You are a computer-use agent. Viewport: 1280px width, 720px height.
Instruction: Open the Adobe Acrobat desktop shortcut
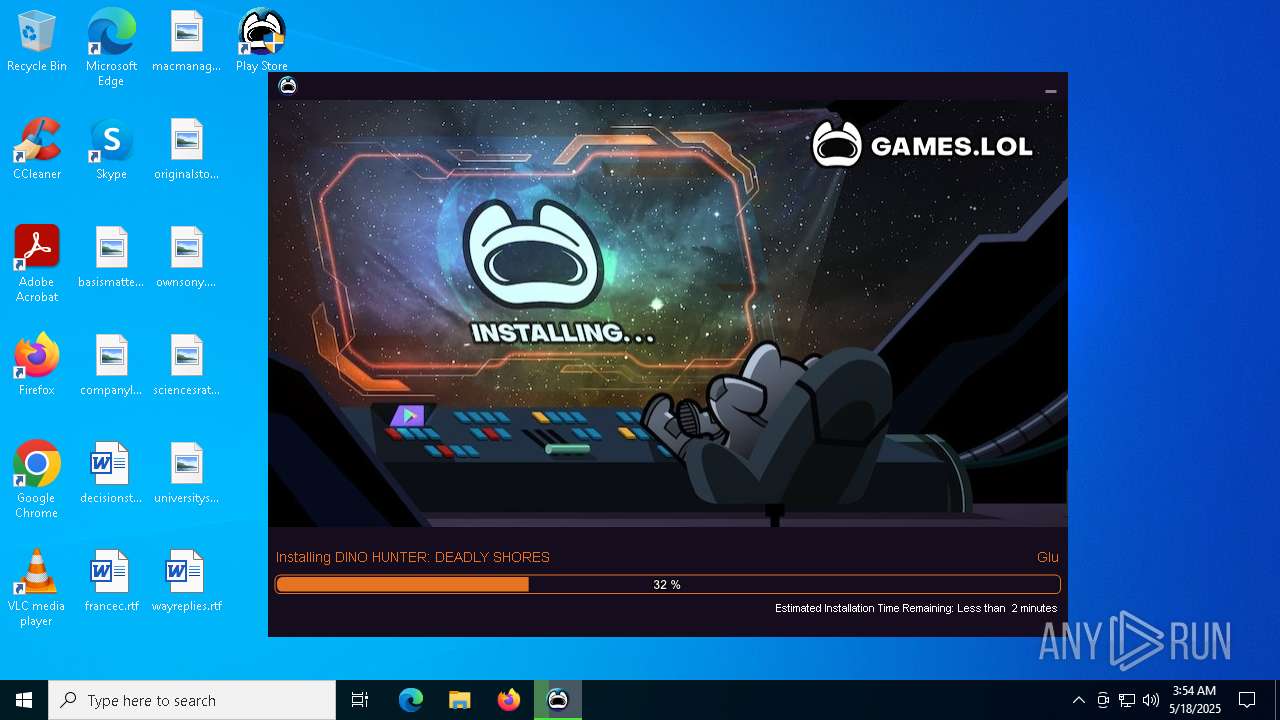[37, 264]
